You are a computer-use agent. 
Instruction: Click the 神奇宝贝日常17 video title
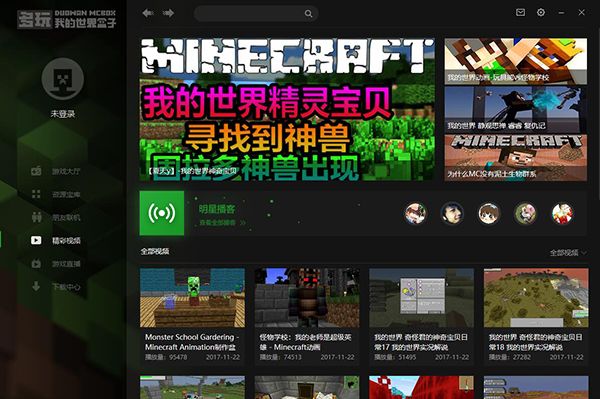tap(421, 342)
